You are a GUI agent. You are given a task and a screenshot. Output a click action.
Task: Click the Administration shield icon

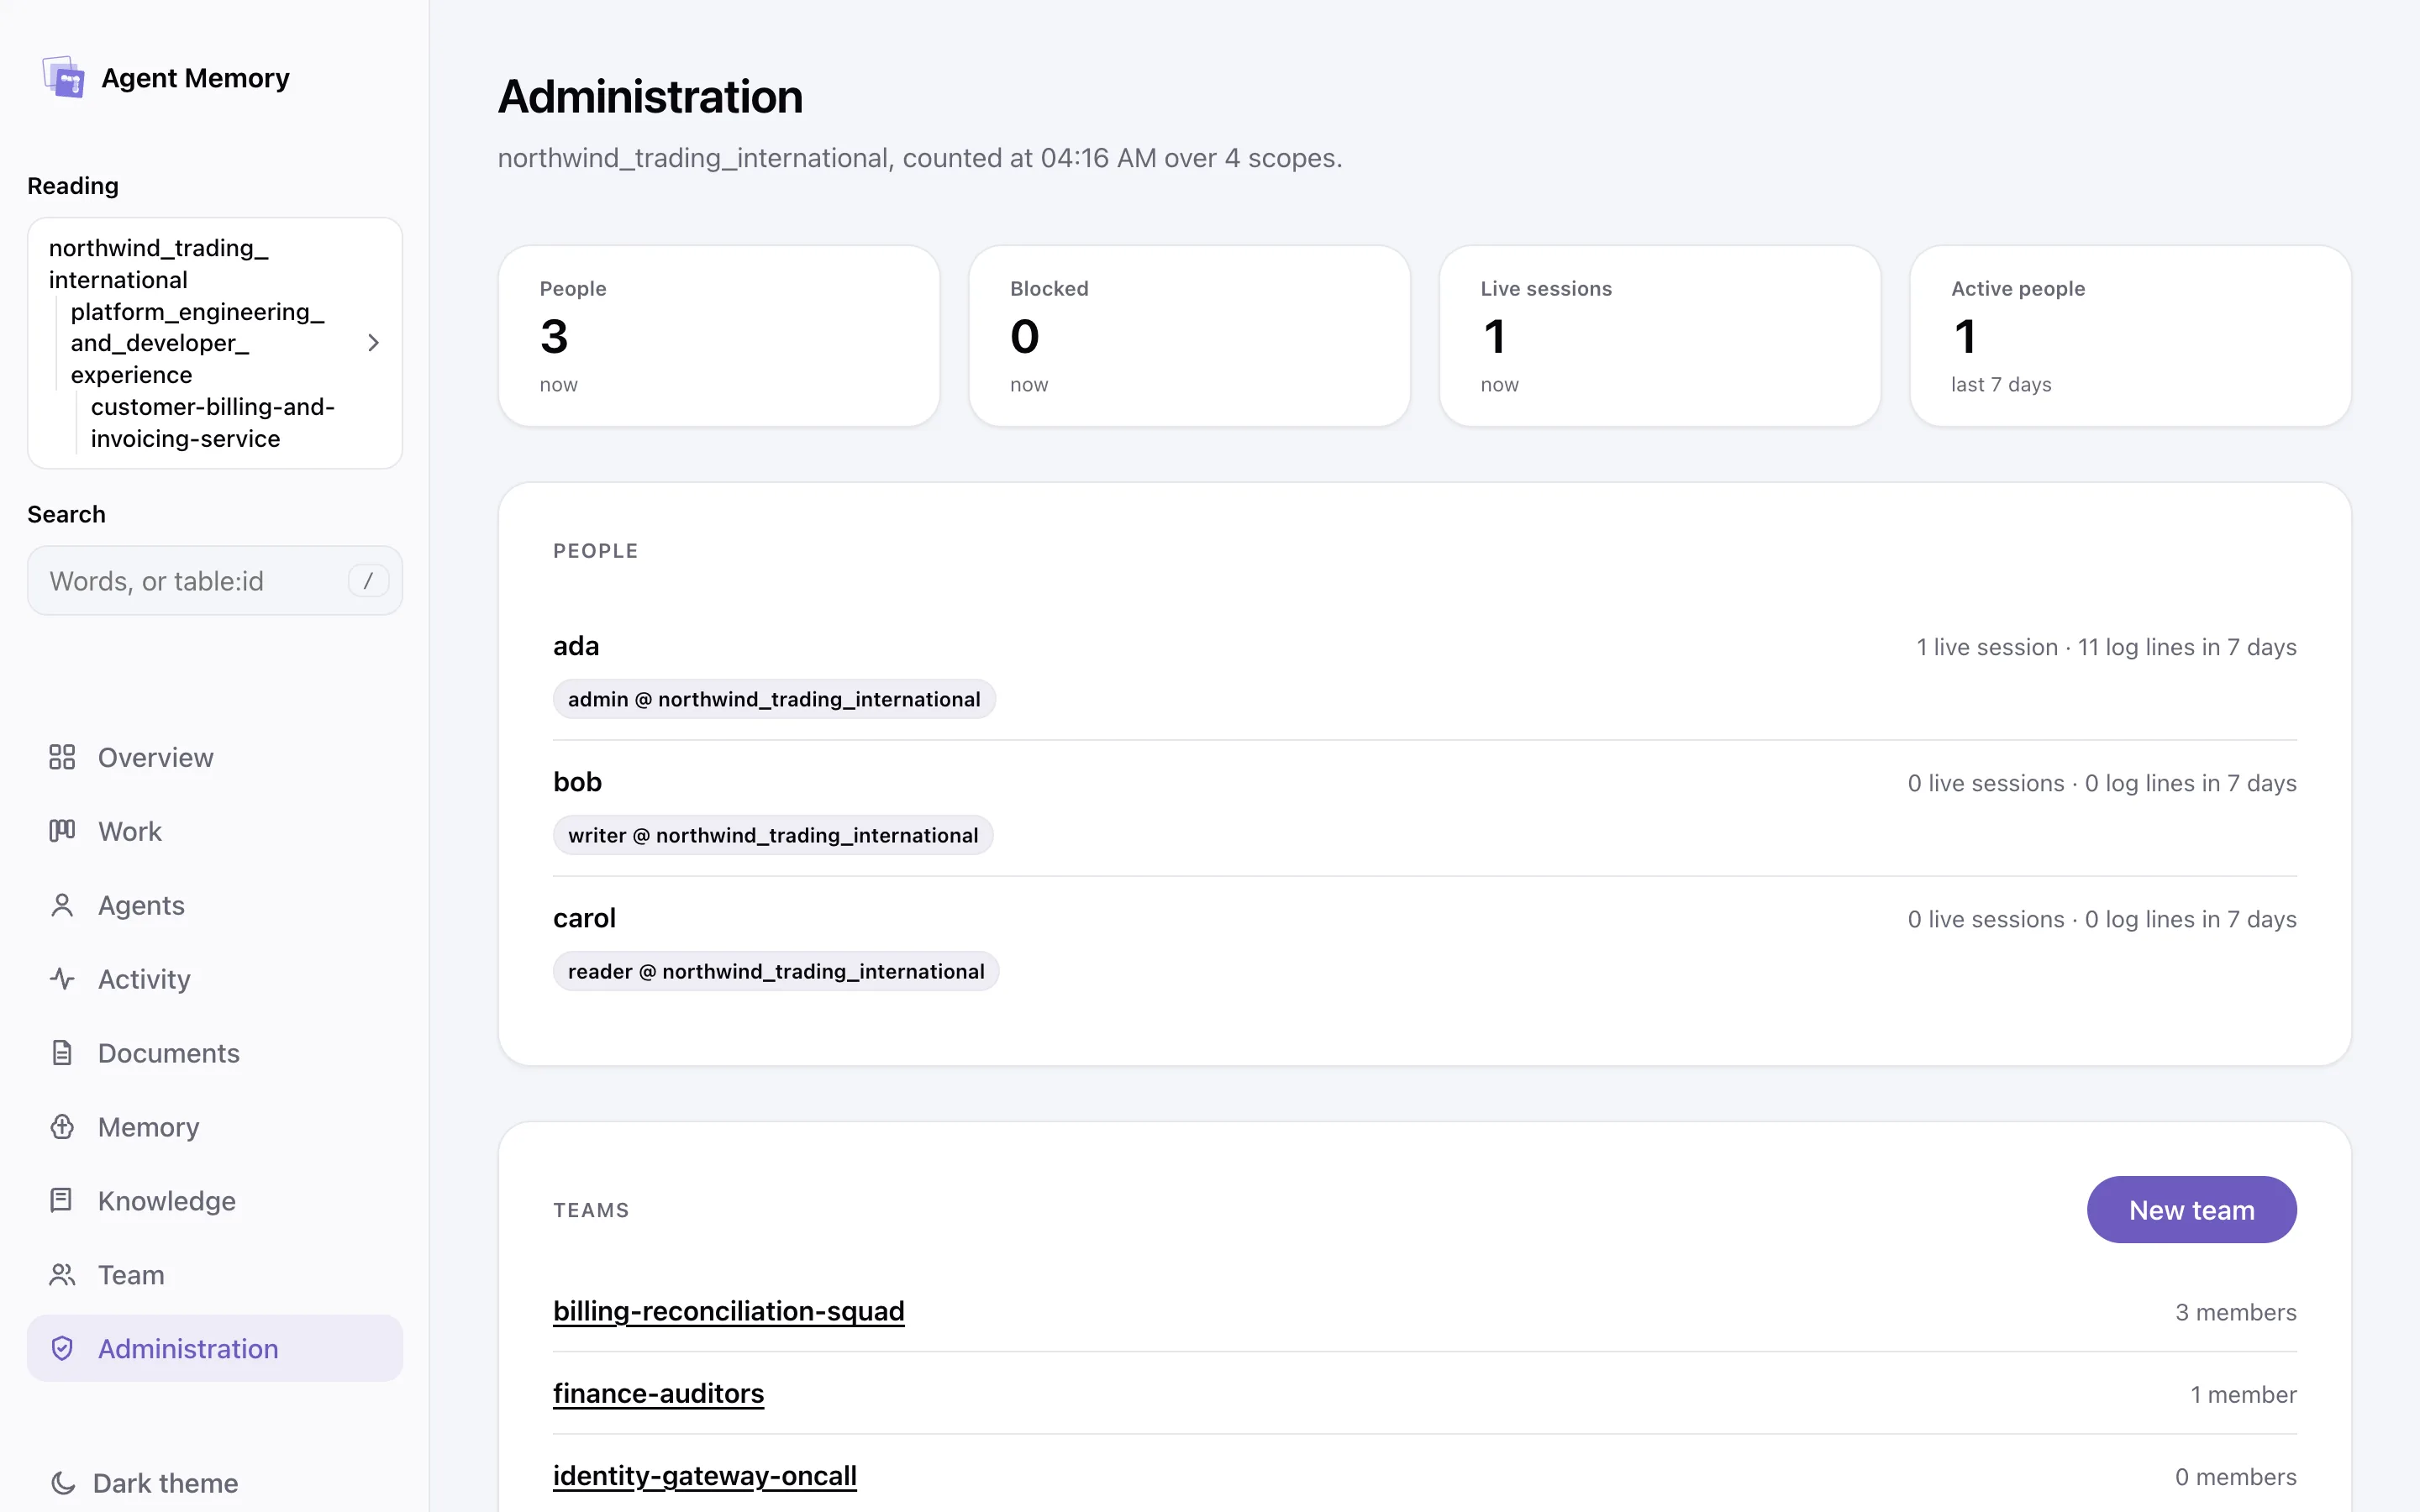62,1348
